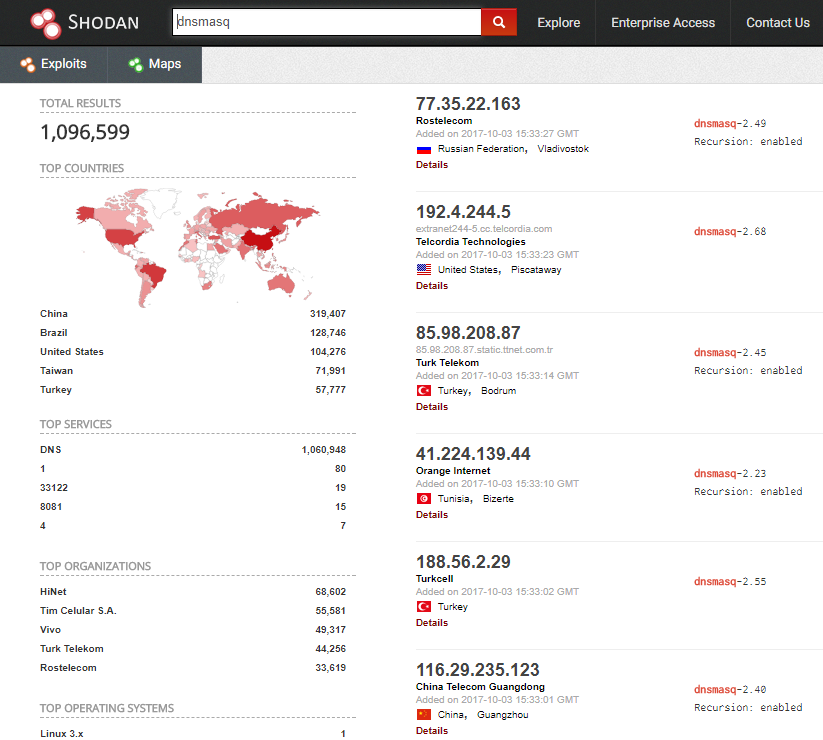
Task: Click Guangzhou city link
Action: pyautogui.click(x=503, y=715)
